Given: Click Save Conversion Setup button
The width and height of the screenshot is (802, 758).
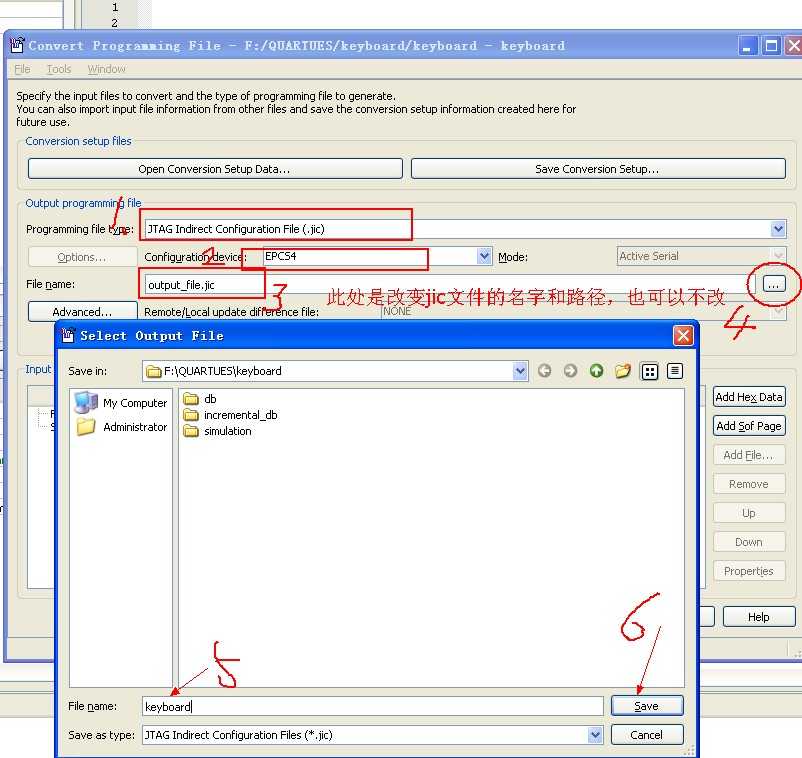Looking at the screenshot, I should click(x=598, y=169).
